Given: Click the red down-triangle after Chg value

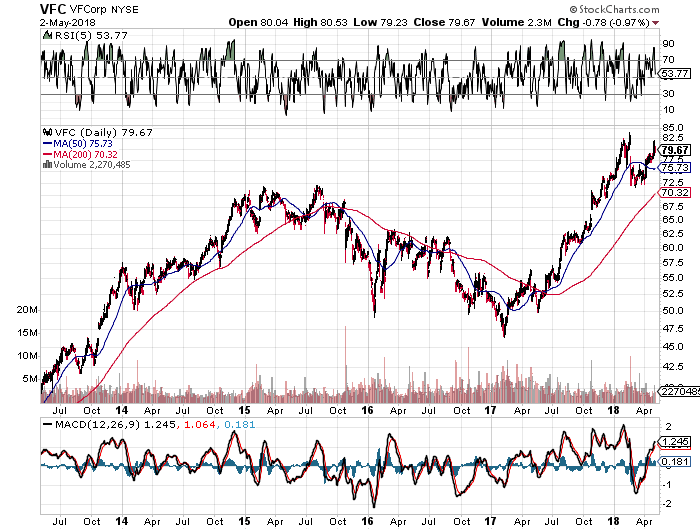Looking at the screenshot, I should [655, 23].
